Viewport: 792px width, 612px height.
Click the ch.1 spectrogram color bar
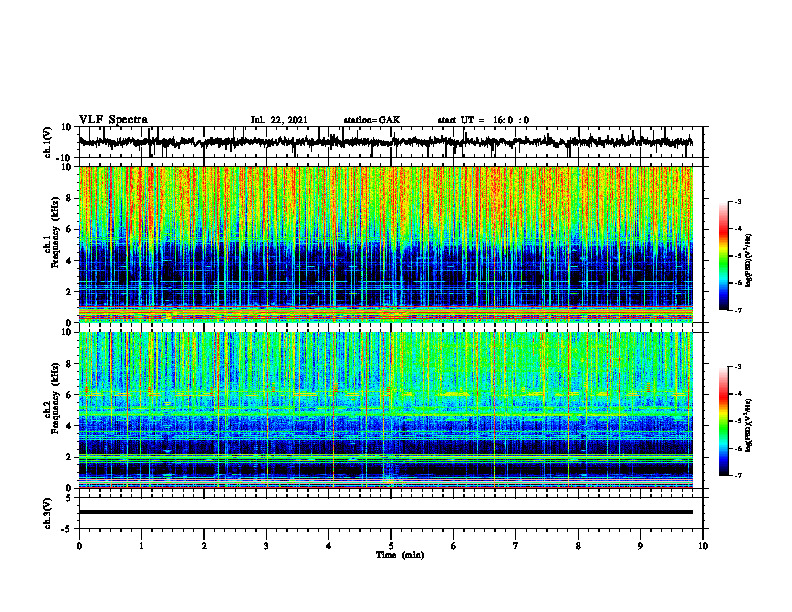tap(723, 256)
